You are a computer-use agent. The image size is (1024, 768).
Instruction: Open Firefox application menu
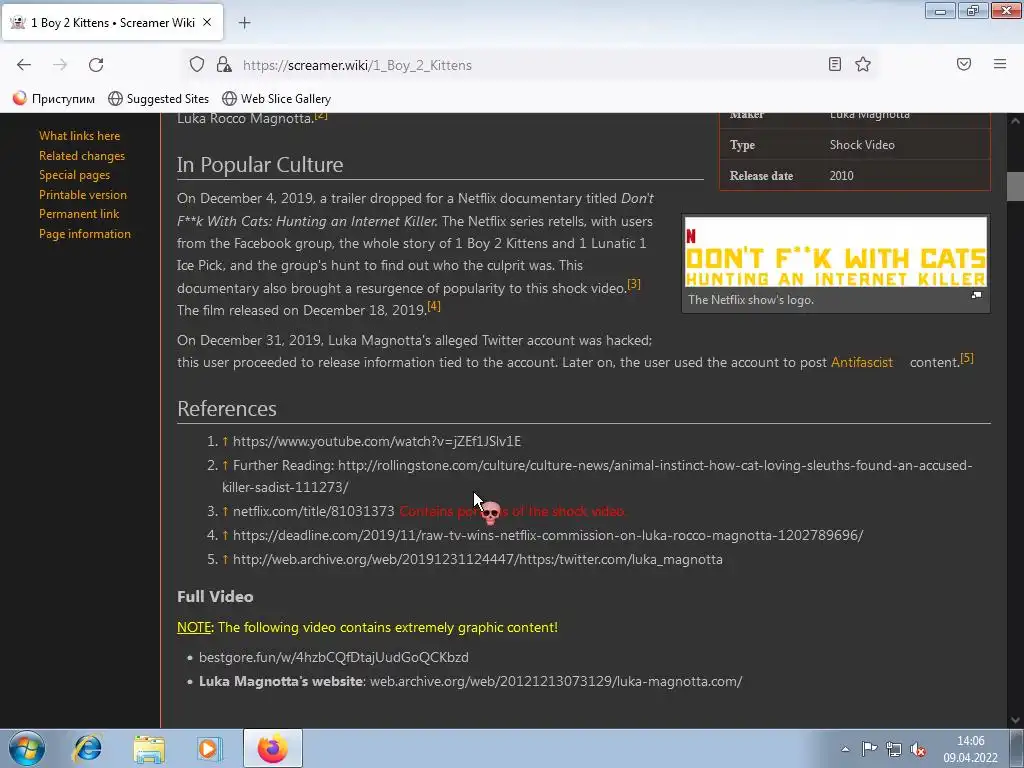point(1000,64)
